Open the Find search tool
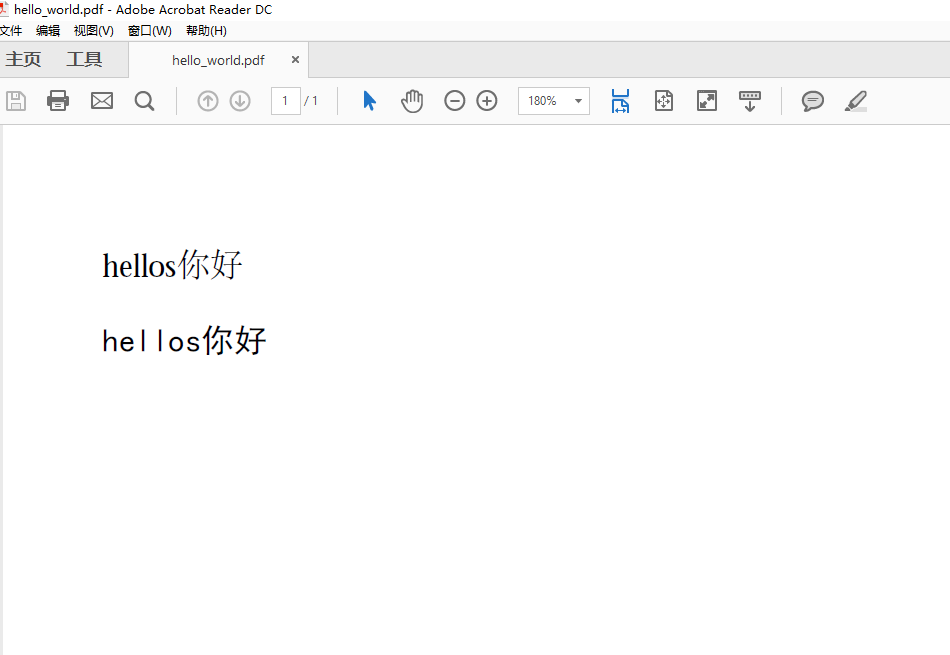Viewport: 950px width, 655px height. click(x=144, y=101)
